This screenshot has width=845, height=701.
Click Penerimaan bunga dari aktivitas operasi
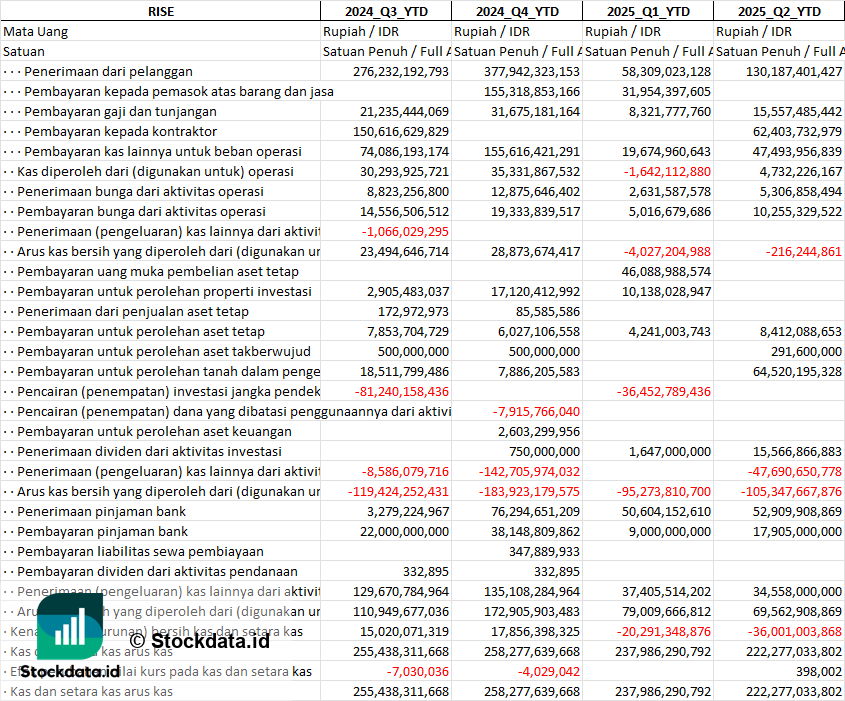[x=140, y=191]
